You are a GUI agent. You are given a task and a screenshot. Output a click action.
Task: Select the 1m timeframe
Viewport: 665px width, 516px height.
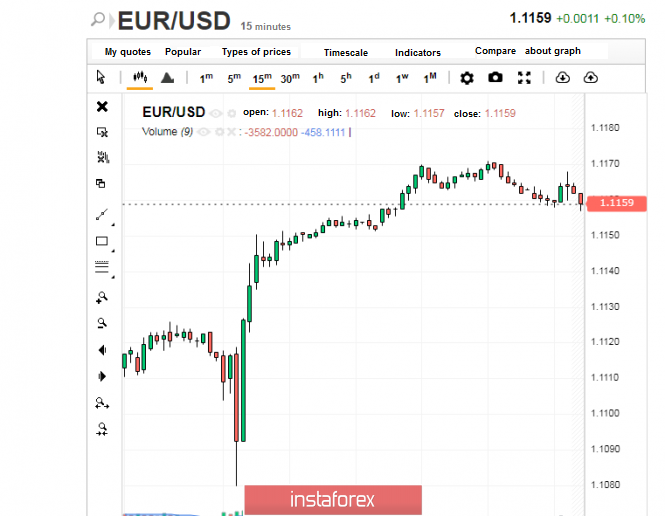click(206, 78)
